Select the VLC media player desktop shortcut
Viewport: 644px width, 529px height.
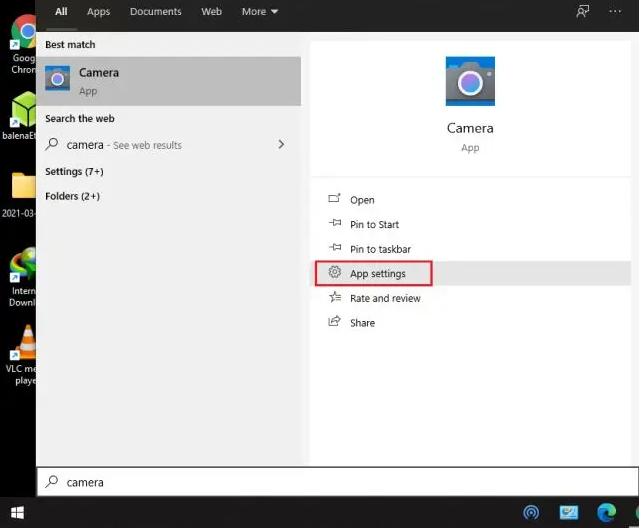pyautogui.click(x=21, y=355)
